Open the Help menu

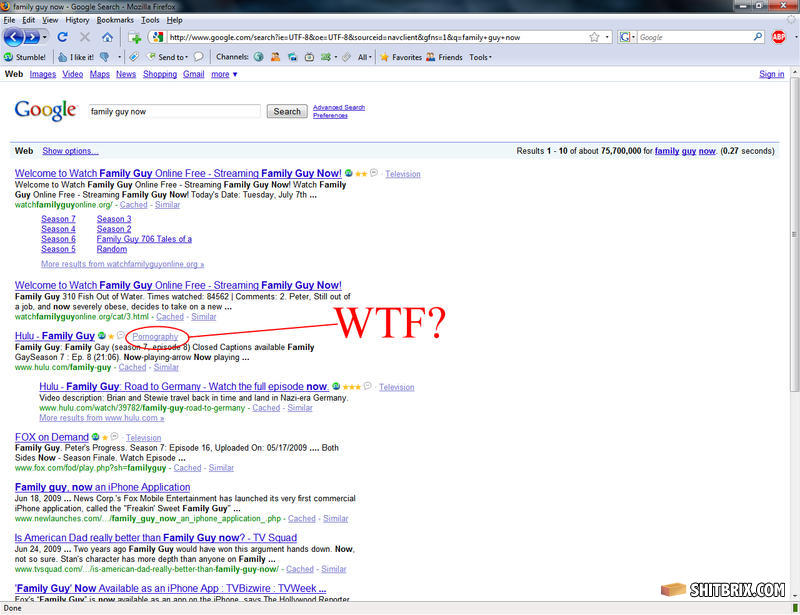[x=174, y=20]
